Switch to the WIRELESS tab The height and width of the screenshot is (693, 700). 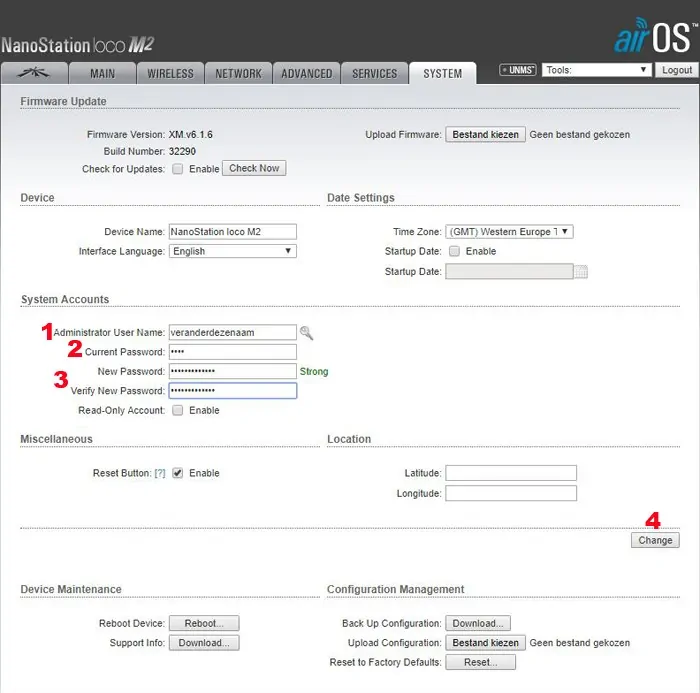(x=171, y=73)
